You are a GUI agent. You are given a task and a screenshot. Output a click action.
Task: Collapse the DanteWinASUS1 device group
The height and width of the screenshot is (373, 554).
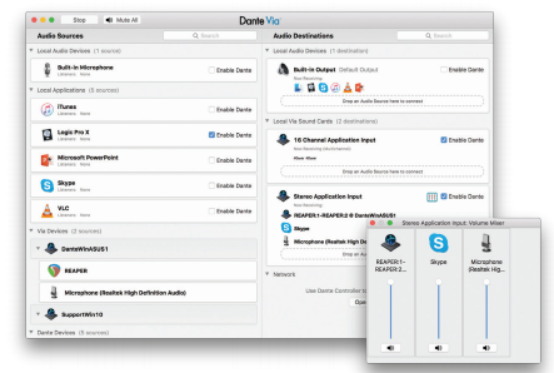tap(38, 248)
